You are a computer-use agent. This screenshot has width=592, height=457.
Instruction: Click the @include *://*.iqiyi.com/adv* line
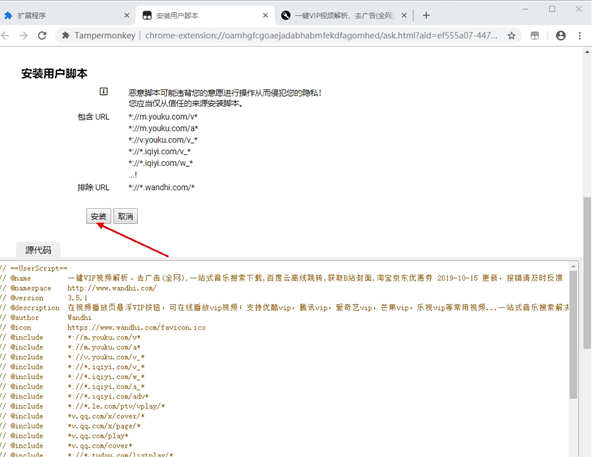point(74,396)
